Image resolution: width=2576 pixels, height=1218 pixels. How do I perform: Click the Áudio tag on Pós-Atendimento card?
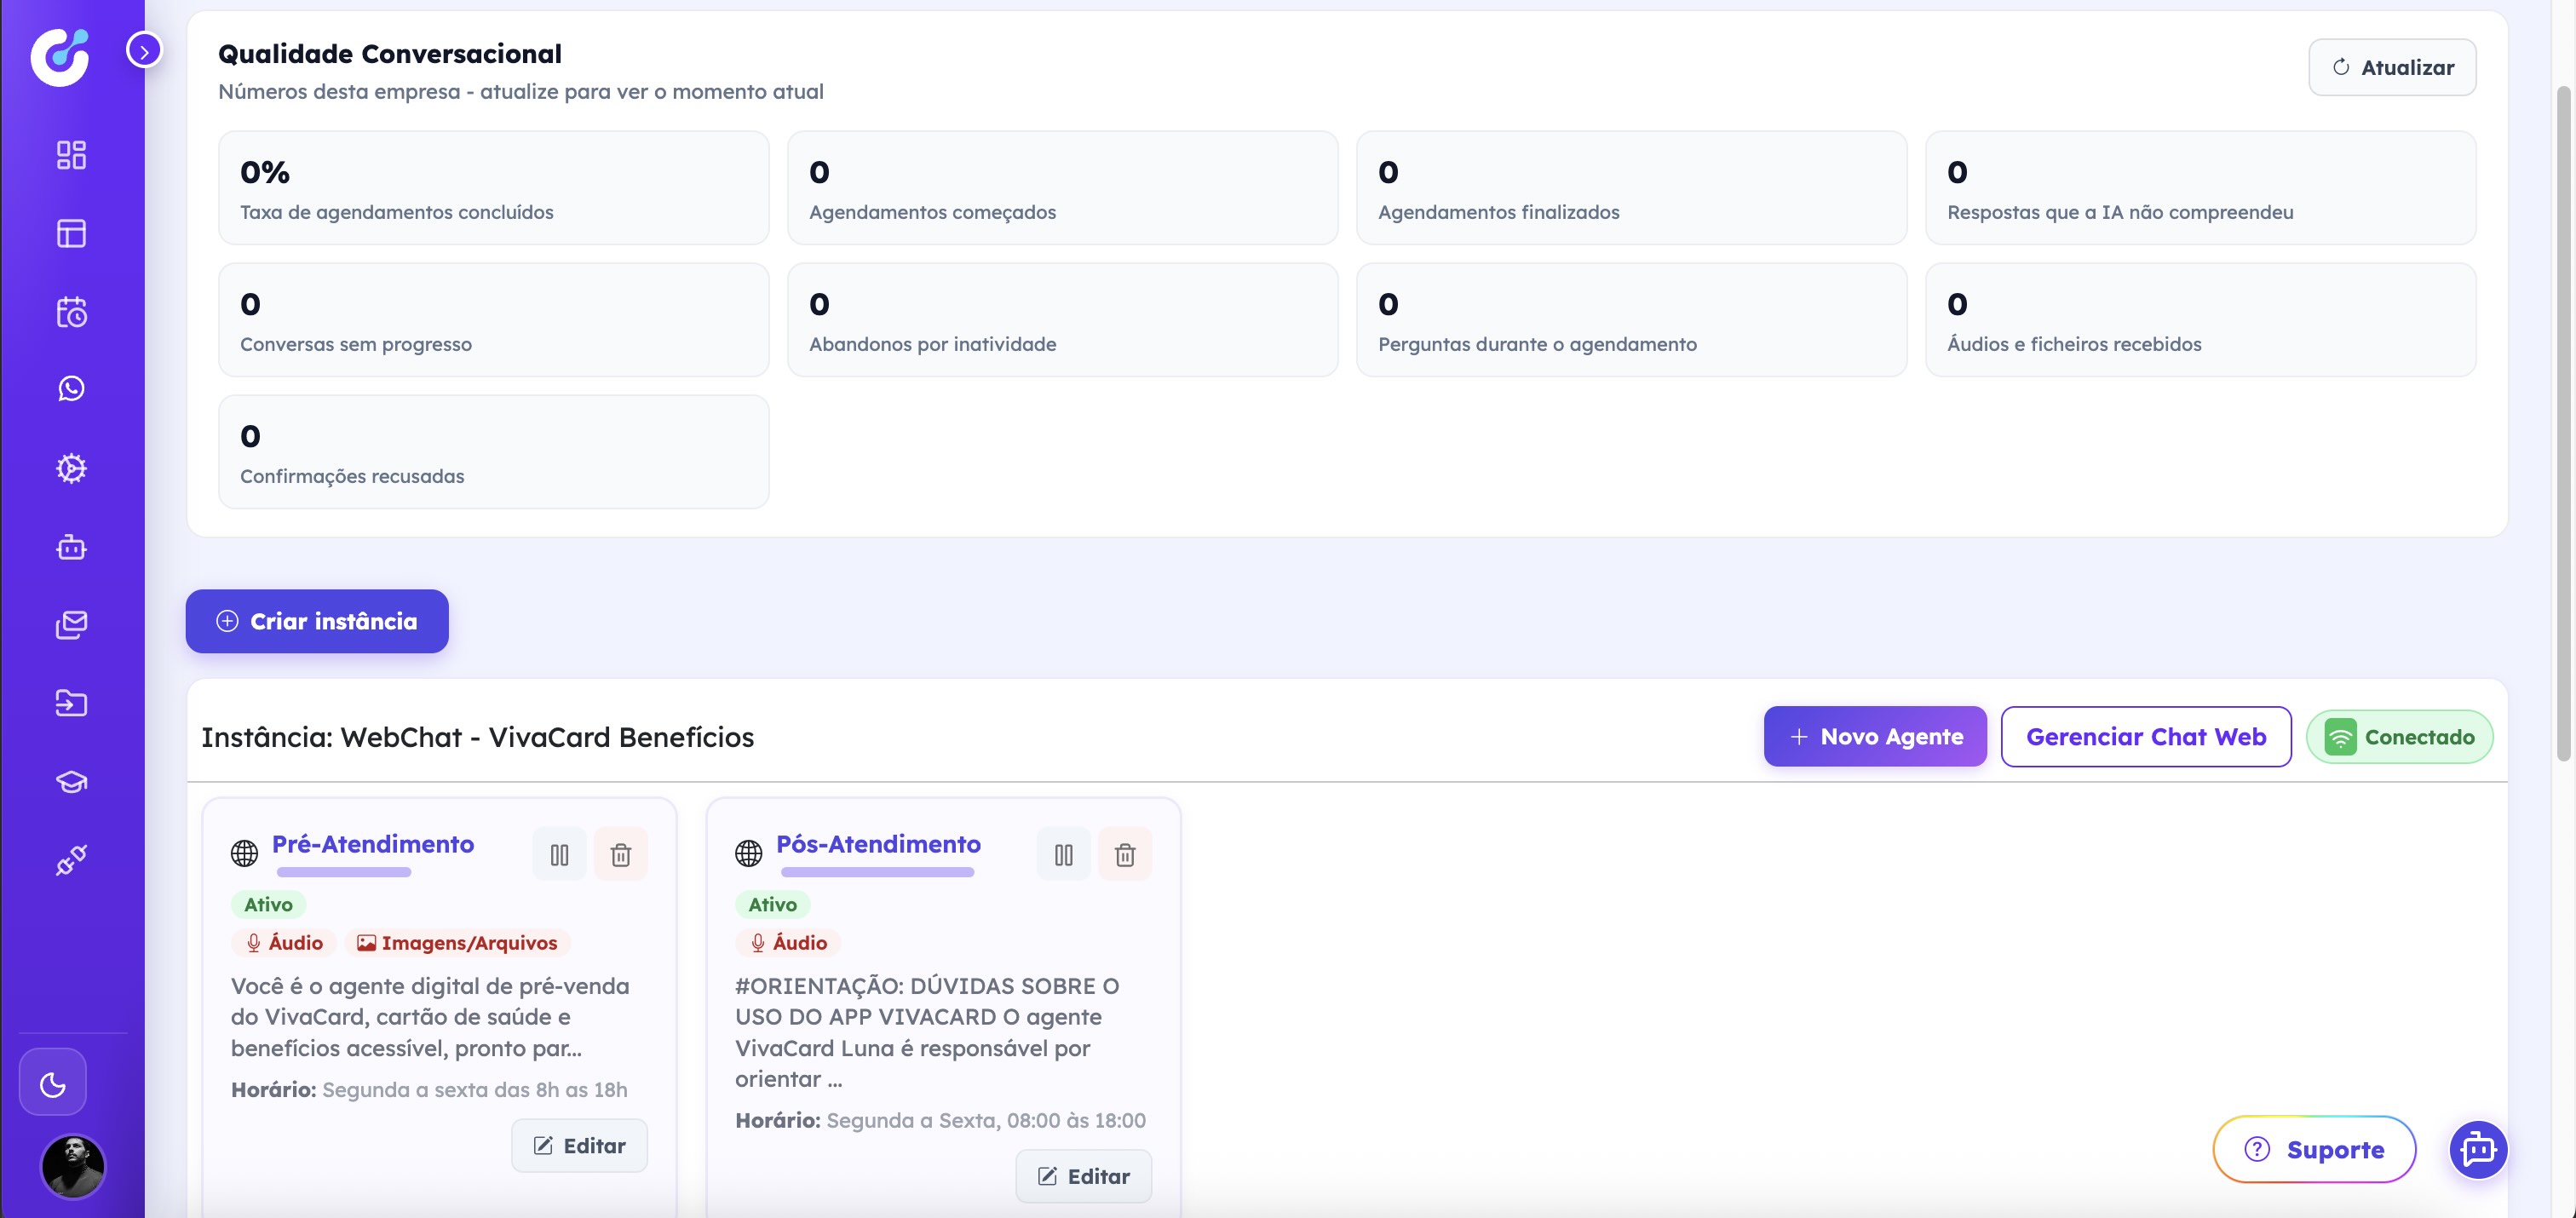coord(788,943)
